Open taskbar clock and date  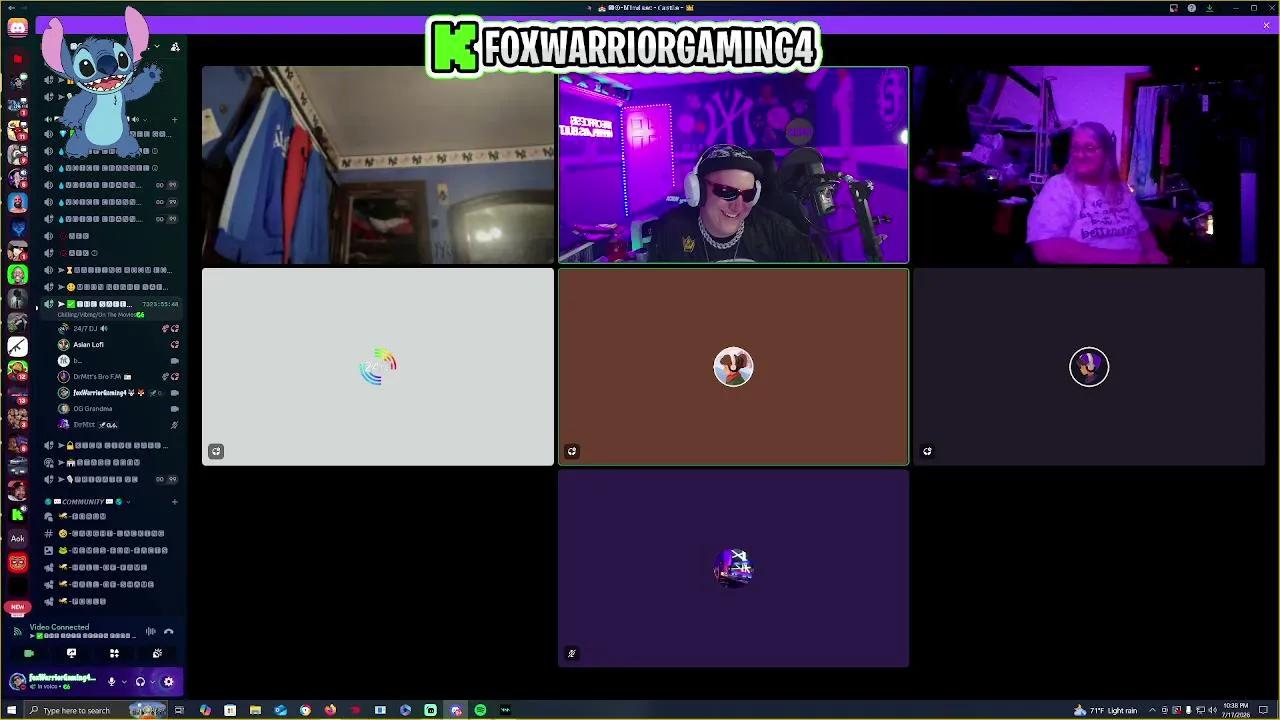pyautogui.click(x=1235, y=710)
